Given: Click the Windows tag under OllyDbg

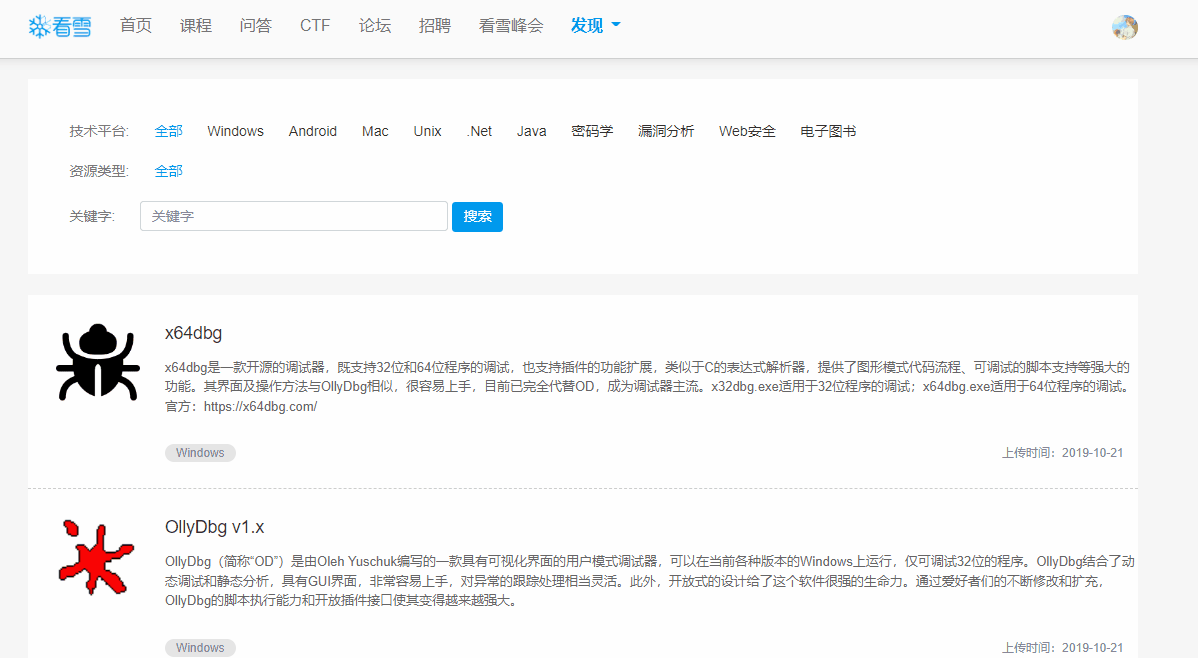Looking at the screenshot, I should pyautogui.click(x=200, y=647).
